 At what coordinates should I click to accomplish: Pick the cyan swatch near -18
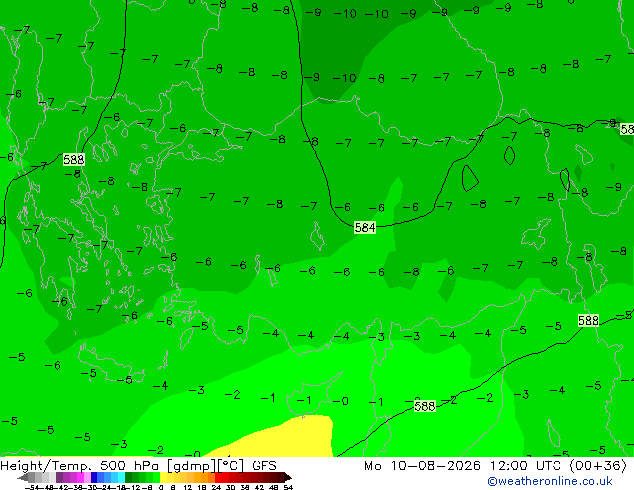tap(121, 477)
